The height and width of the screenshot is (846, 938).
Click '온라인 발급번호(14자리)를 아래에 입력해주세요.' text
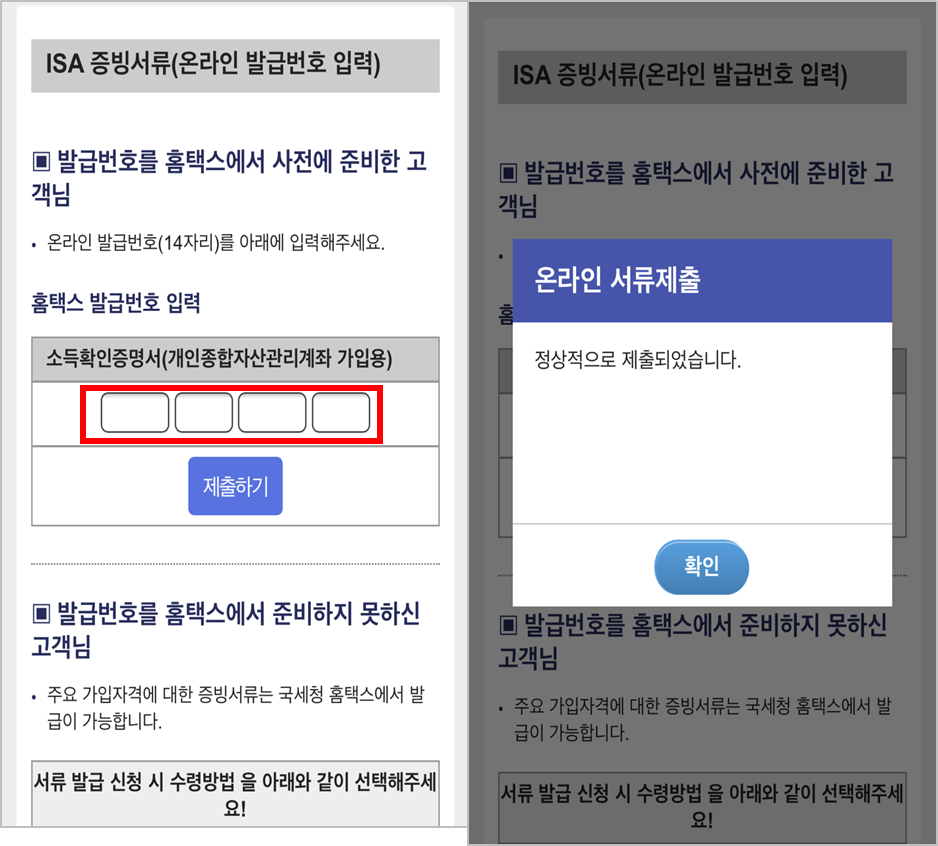pyautogui.click(x=216, y=242)
